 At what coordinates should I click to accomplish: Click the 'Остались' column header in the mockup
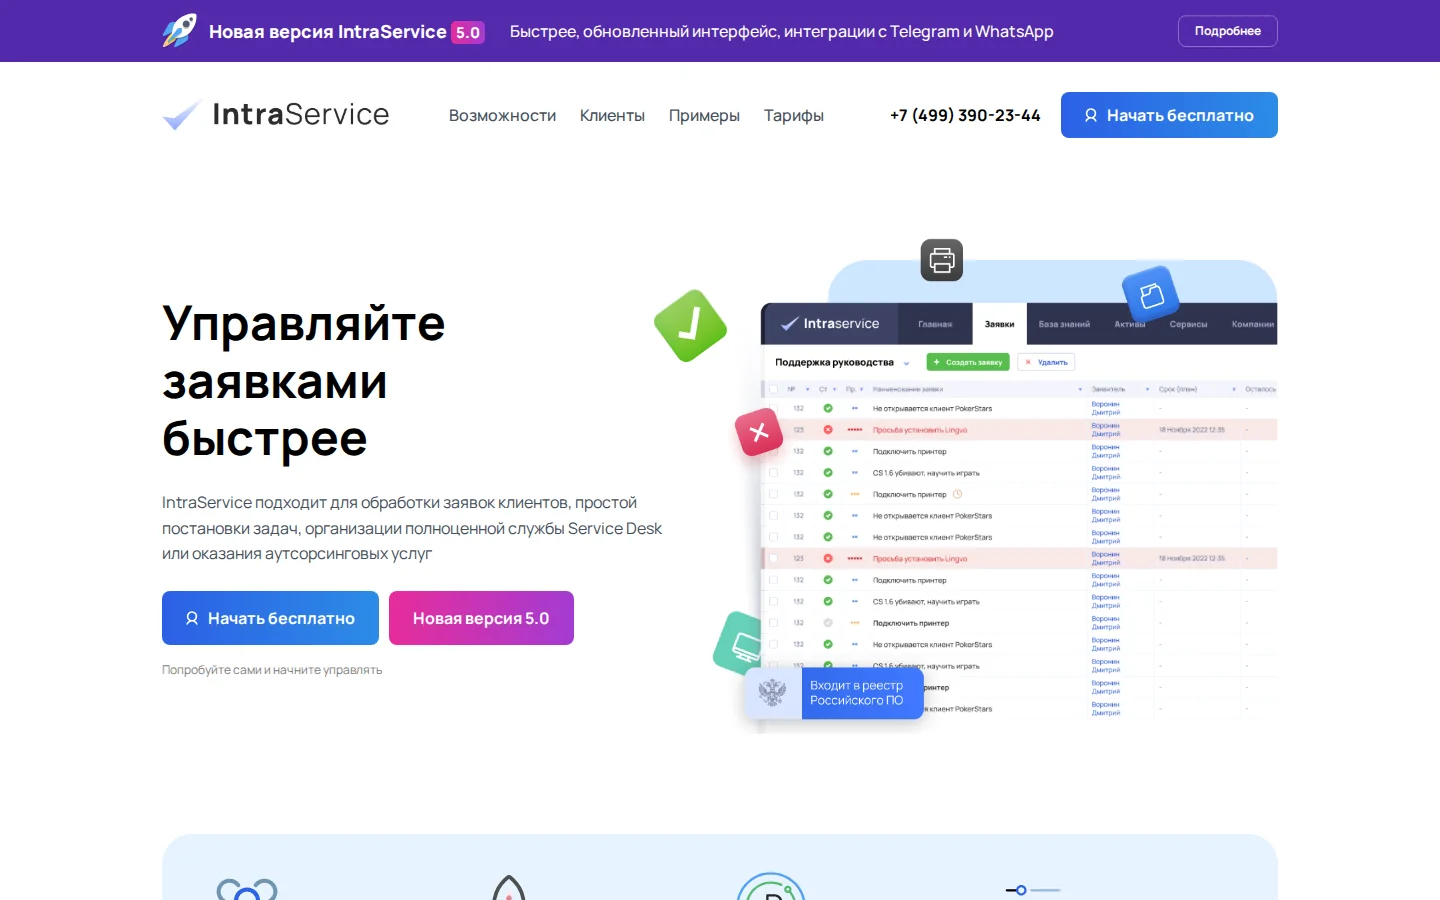[x=1261, y=389]
